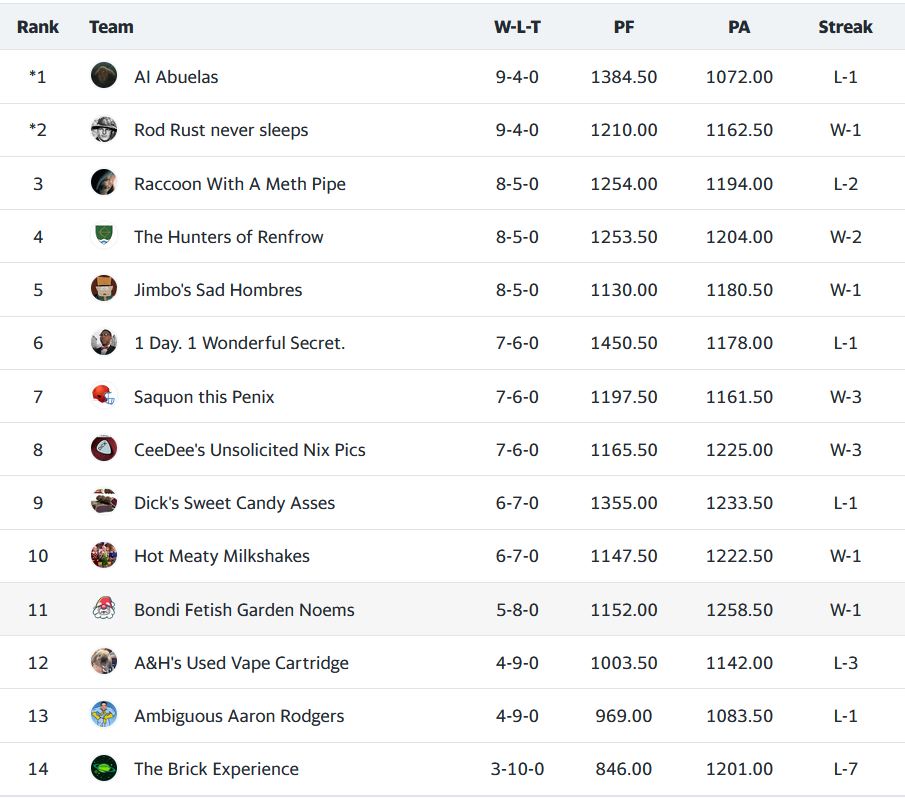Click the Al Abuelas team avatar

point(104,76)
